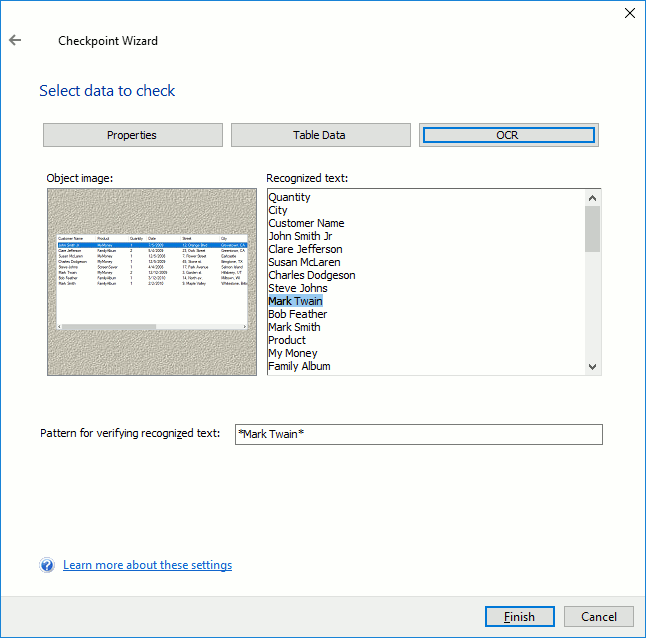Select 'Customer Name' in recognized text
The image size is (646, 638).
pos(306,223)
